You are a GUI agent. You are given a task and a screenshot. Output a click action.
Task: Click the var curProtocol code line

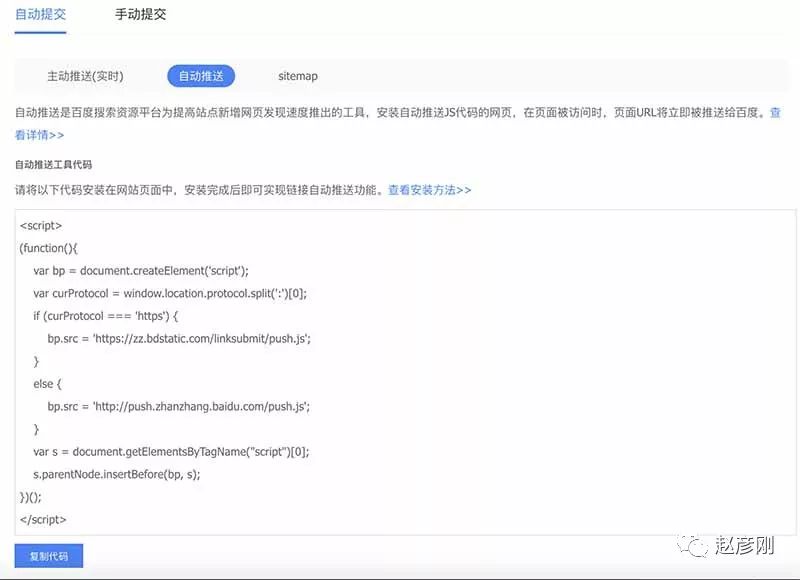pos(170,293)
